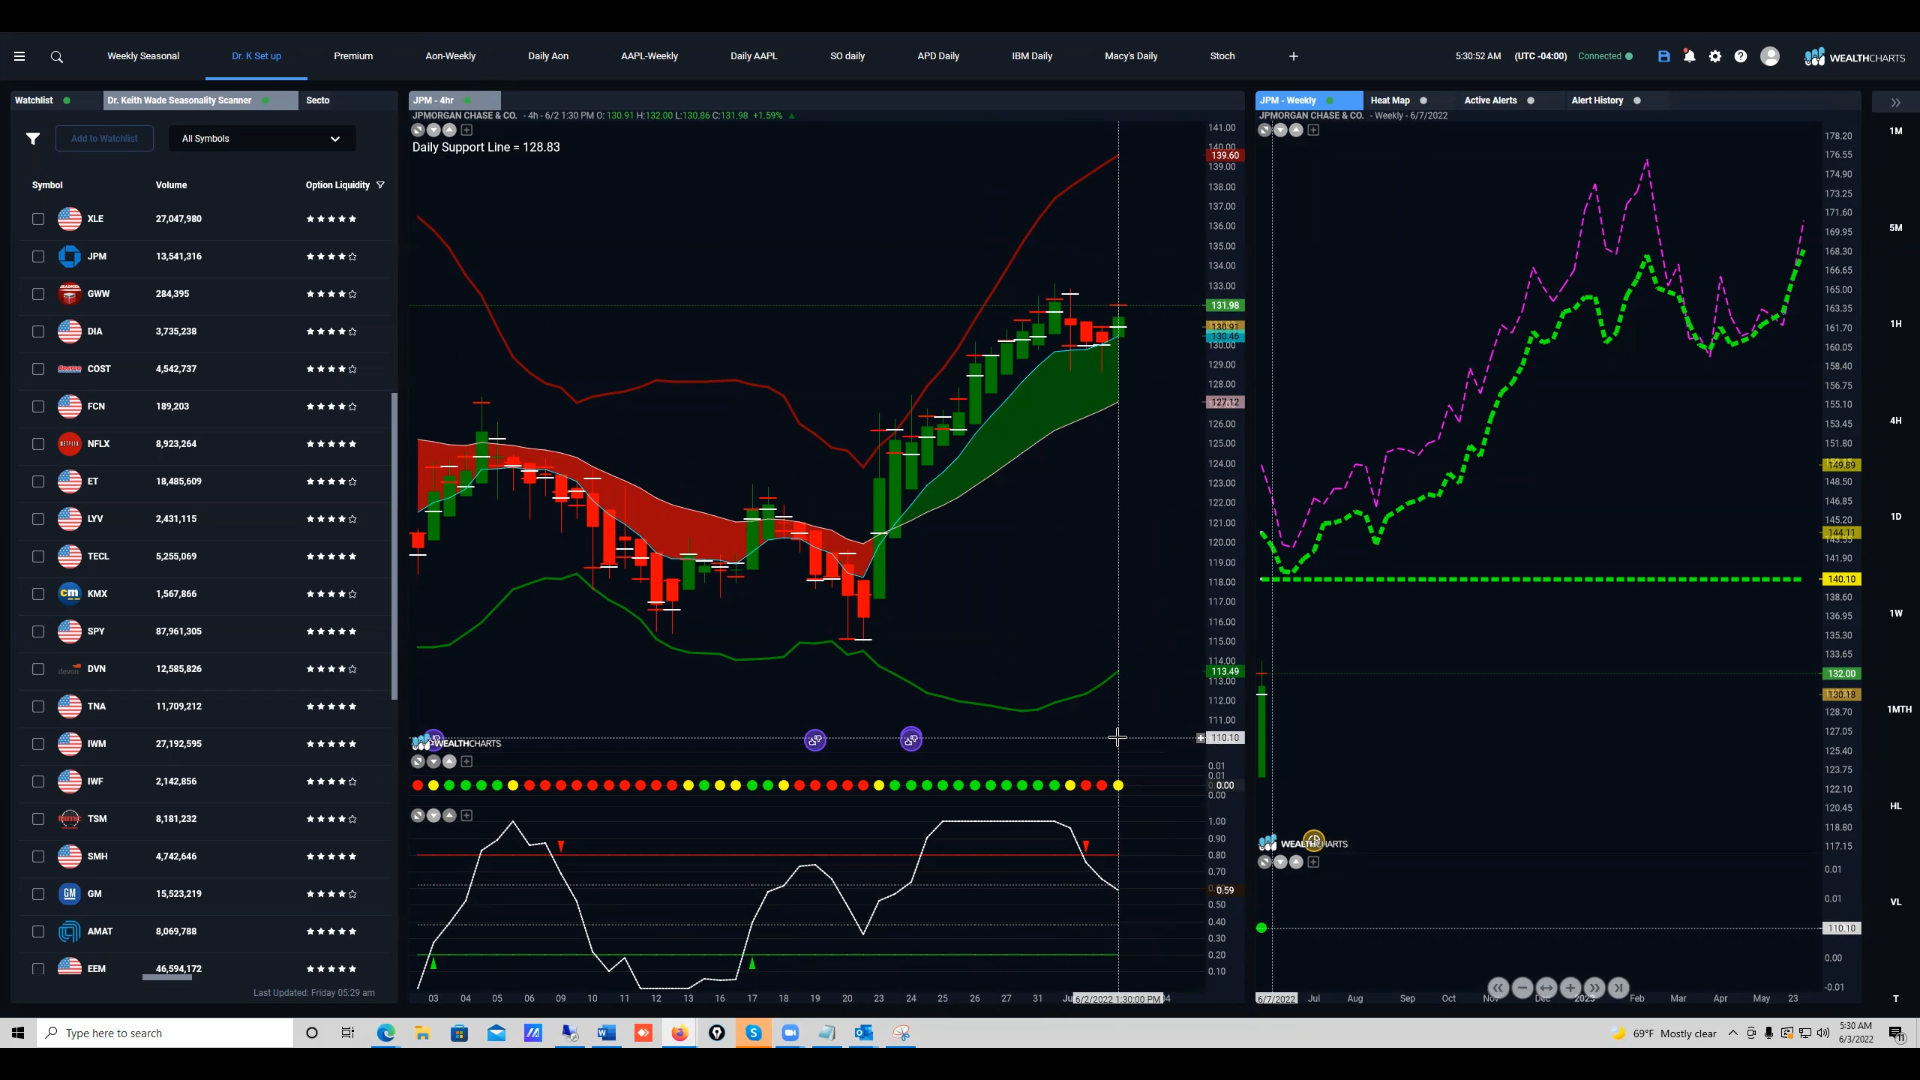Collapse the right timeframe sidebar chevrons

pyautogui.click(x=1895, y=102)
